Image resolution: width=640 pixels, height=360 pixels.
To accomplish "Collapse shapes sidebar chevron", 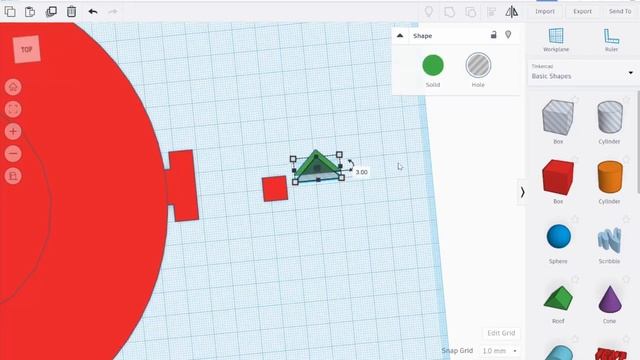I will (522, 192).
